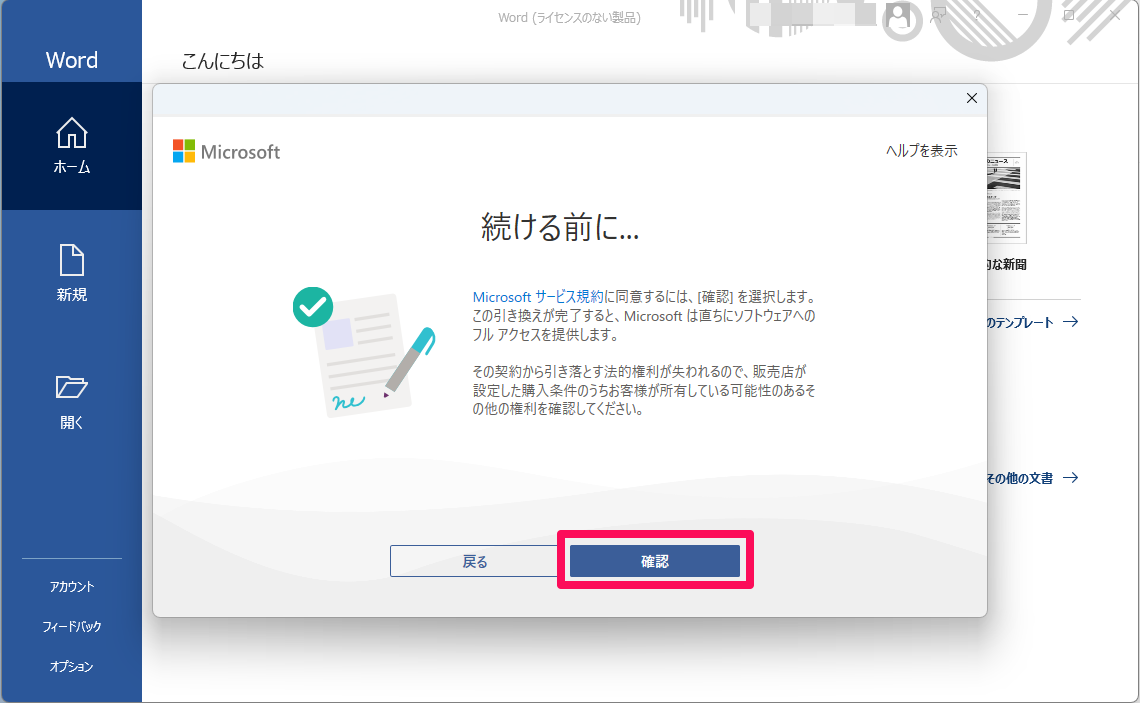Image resolution: width=1140 pixels, height=703 pixels.
Task: Click the account profile avatar icon
Action: click(899, 17)
